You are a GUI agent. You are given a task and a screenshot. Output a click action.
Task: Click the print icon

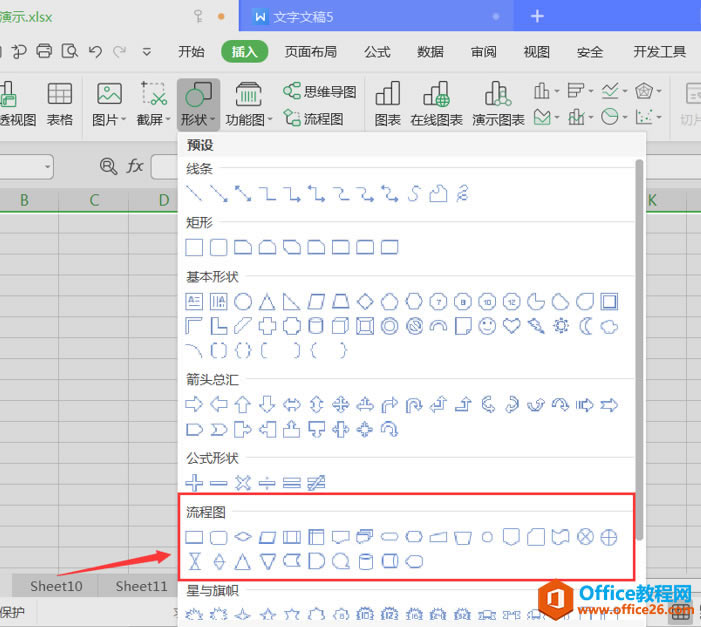point(44,51)
